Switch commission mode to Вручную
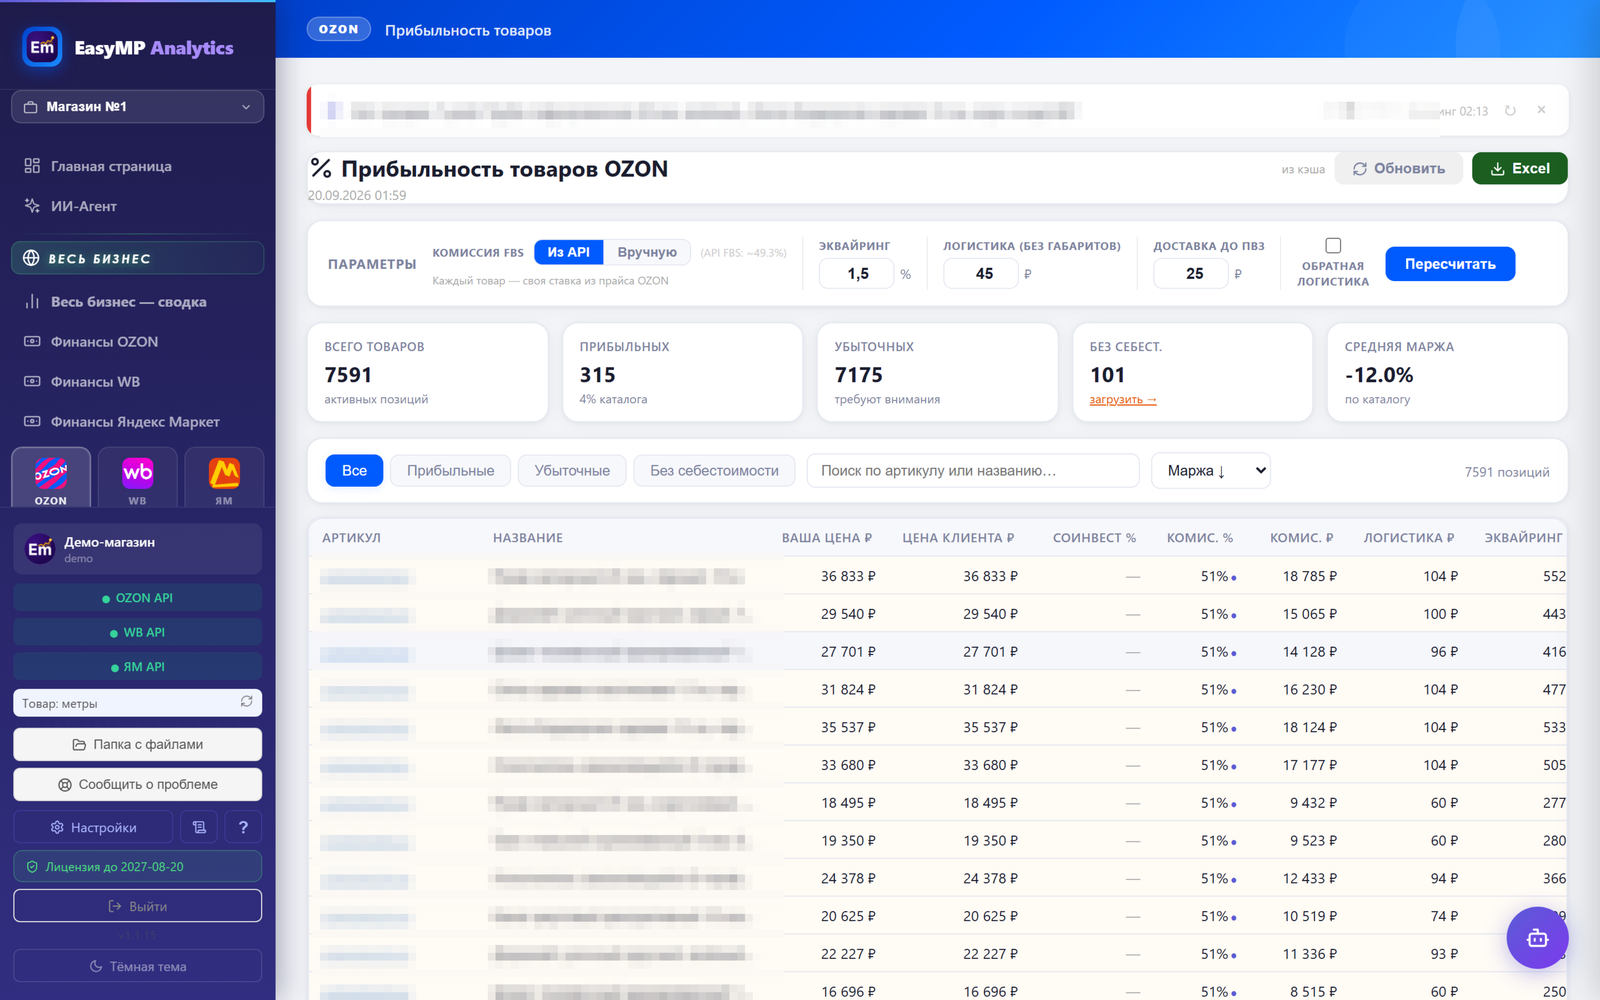The image size is (1600, 1000). [647, 252]
